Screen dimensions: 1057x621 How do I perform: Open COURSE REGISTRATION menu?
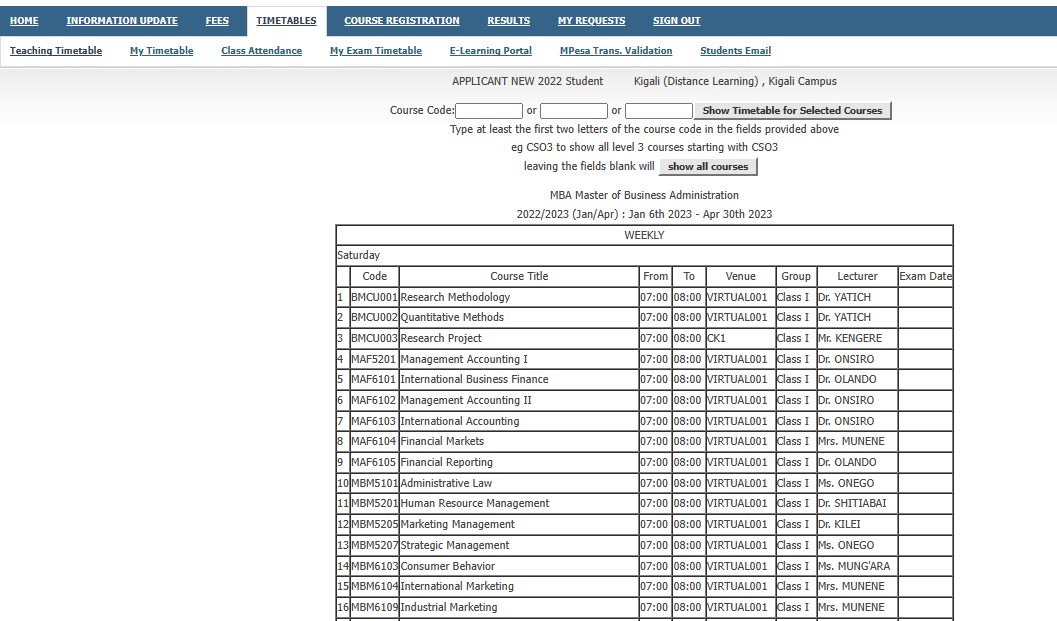point(402,21)
